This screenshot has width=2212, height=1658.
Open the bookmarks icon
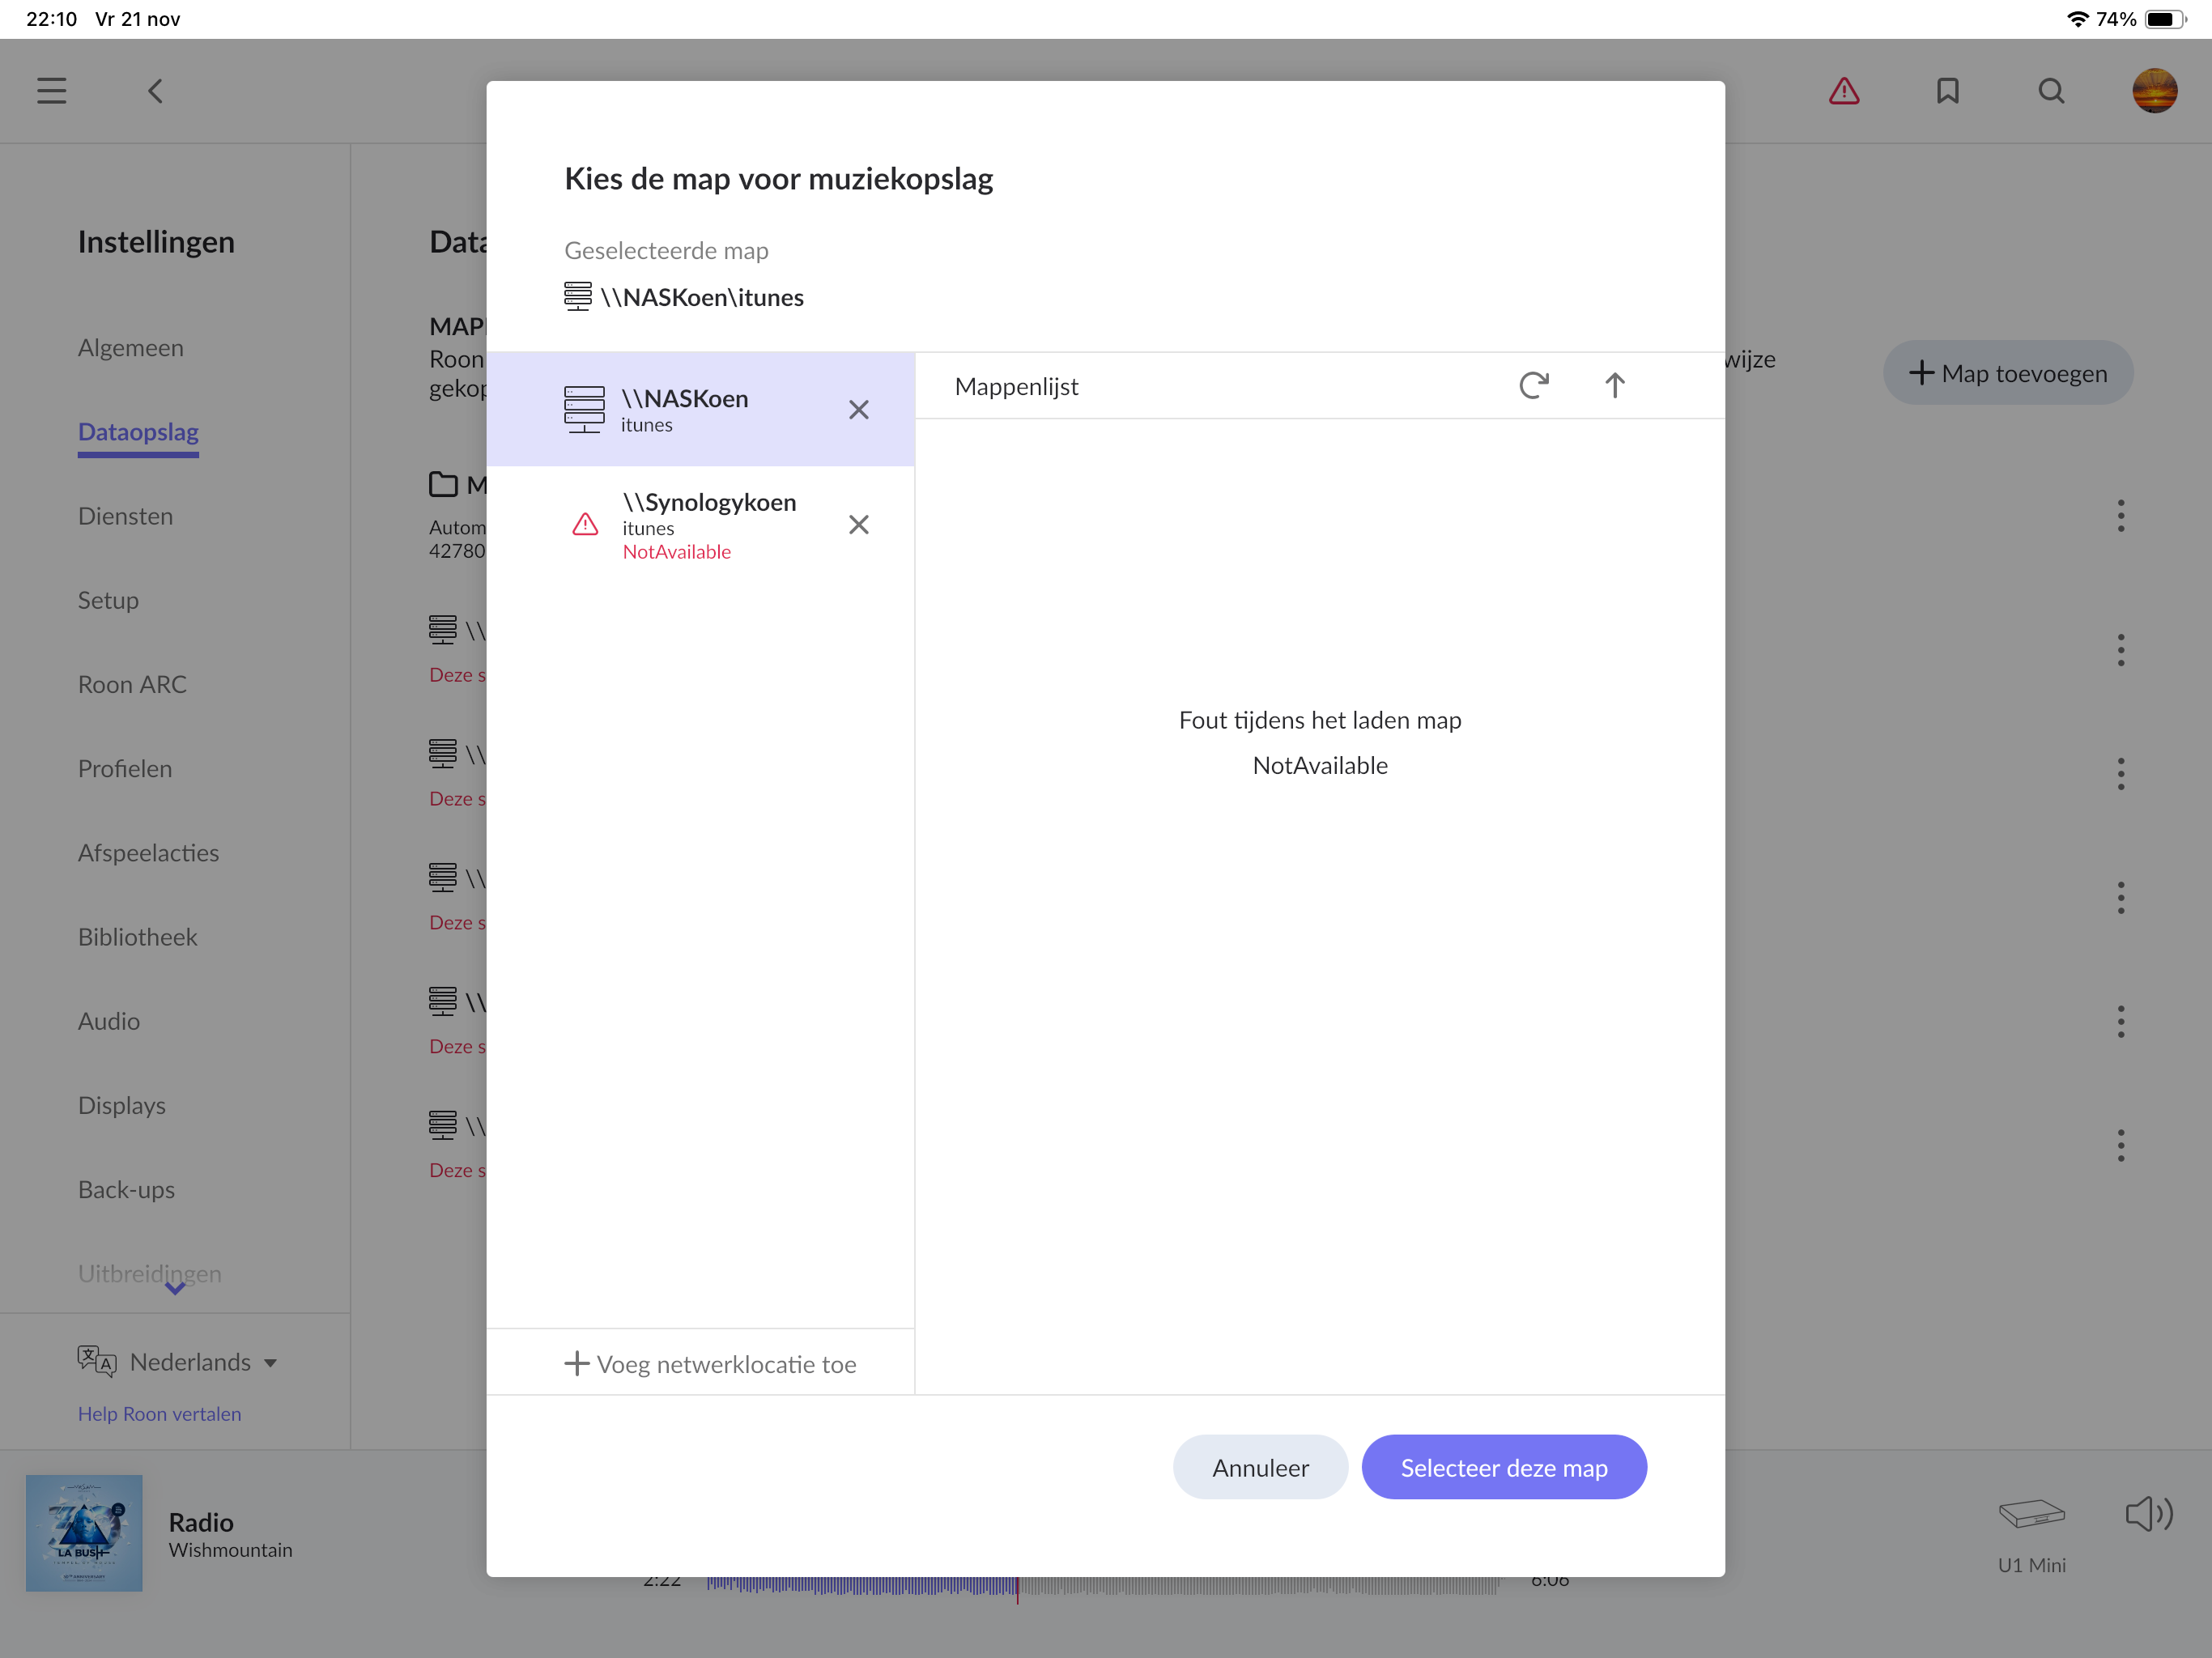coord(1947,92)
